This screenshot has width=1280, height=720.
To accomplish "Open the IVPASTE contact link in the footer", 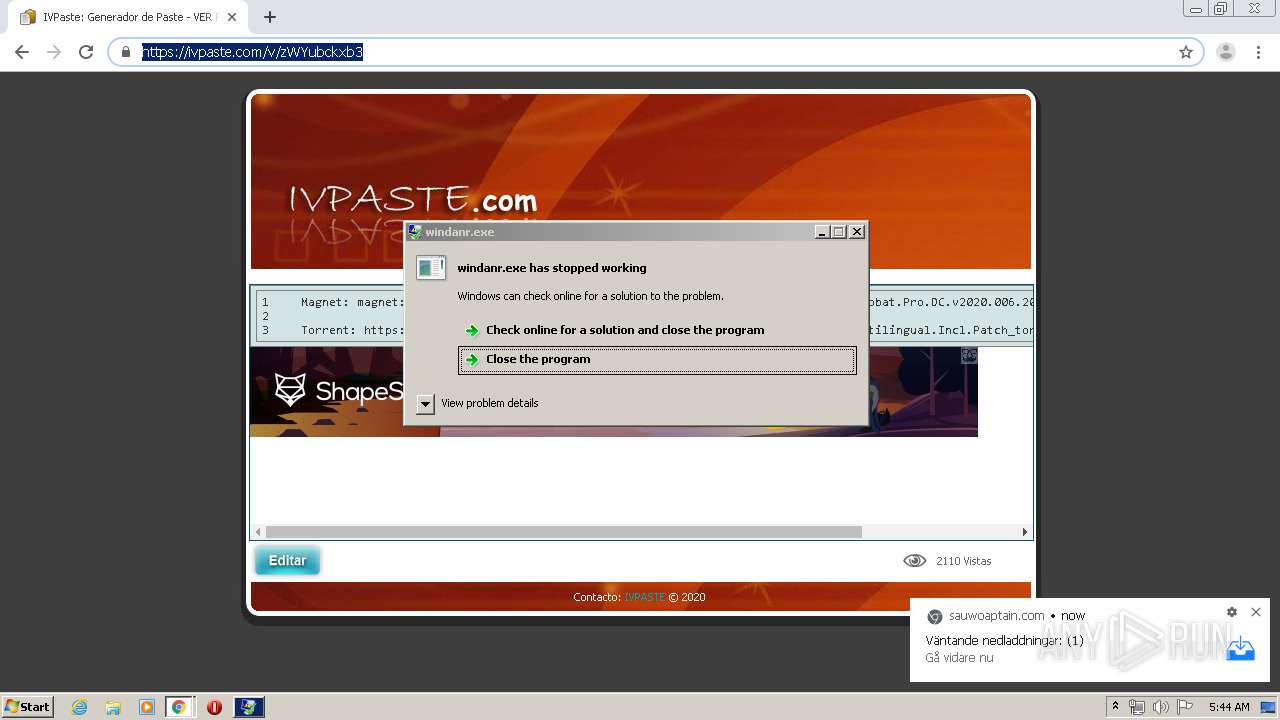I will pyautogui.click(x=644, y=597).
